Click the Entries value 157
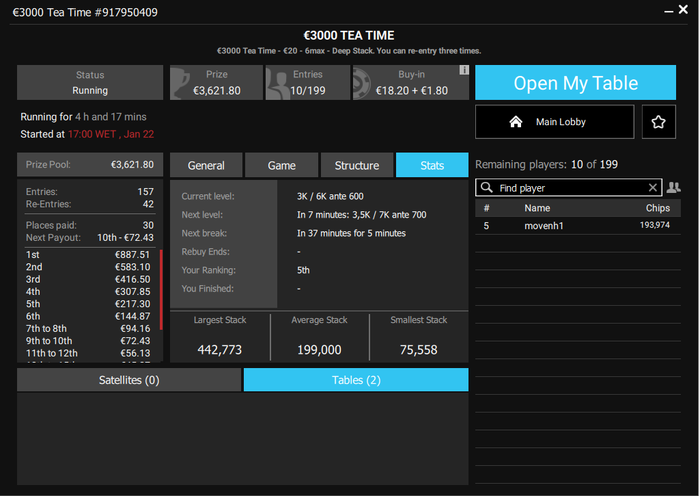 (x=146, y=192)
